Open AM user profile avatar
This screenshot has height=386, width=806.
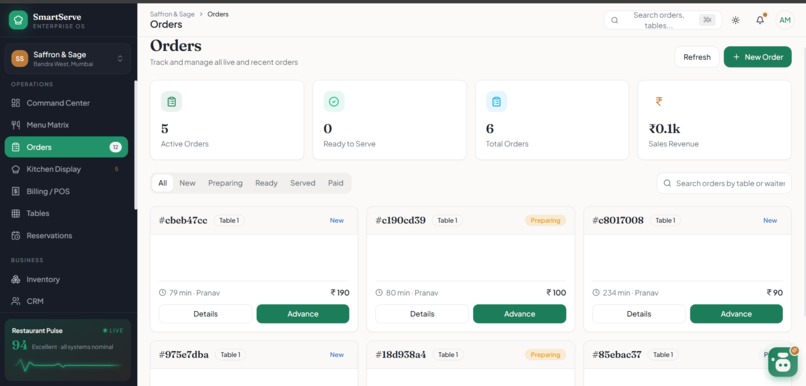tap(785, 20)
